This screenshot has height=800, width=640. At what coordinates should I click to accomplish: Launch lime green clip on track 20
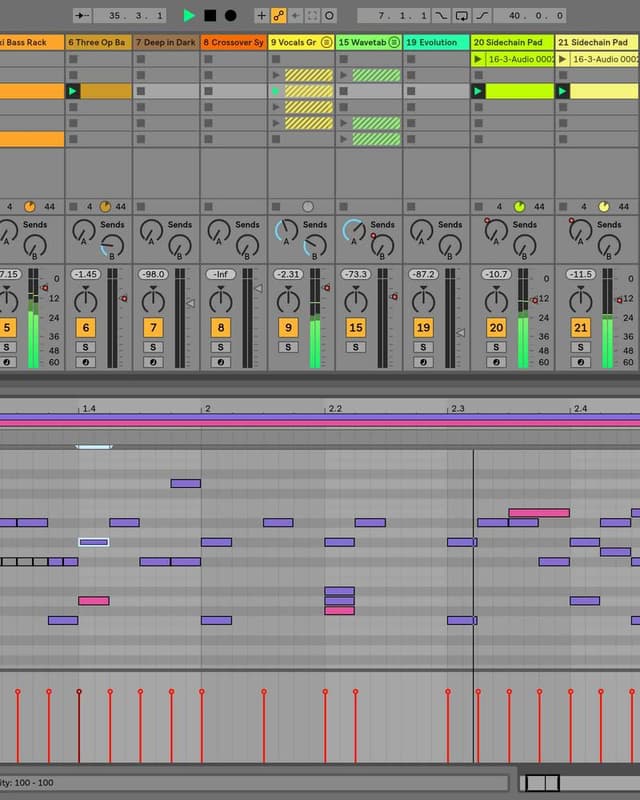(478, 91)
